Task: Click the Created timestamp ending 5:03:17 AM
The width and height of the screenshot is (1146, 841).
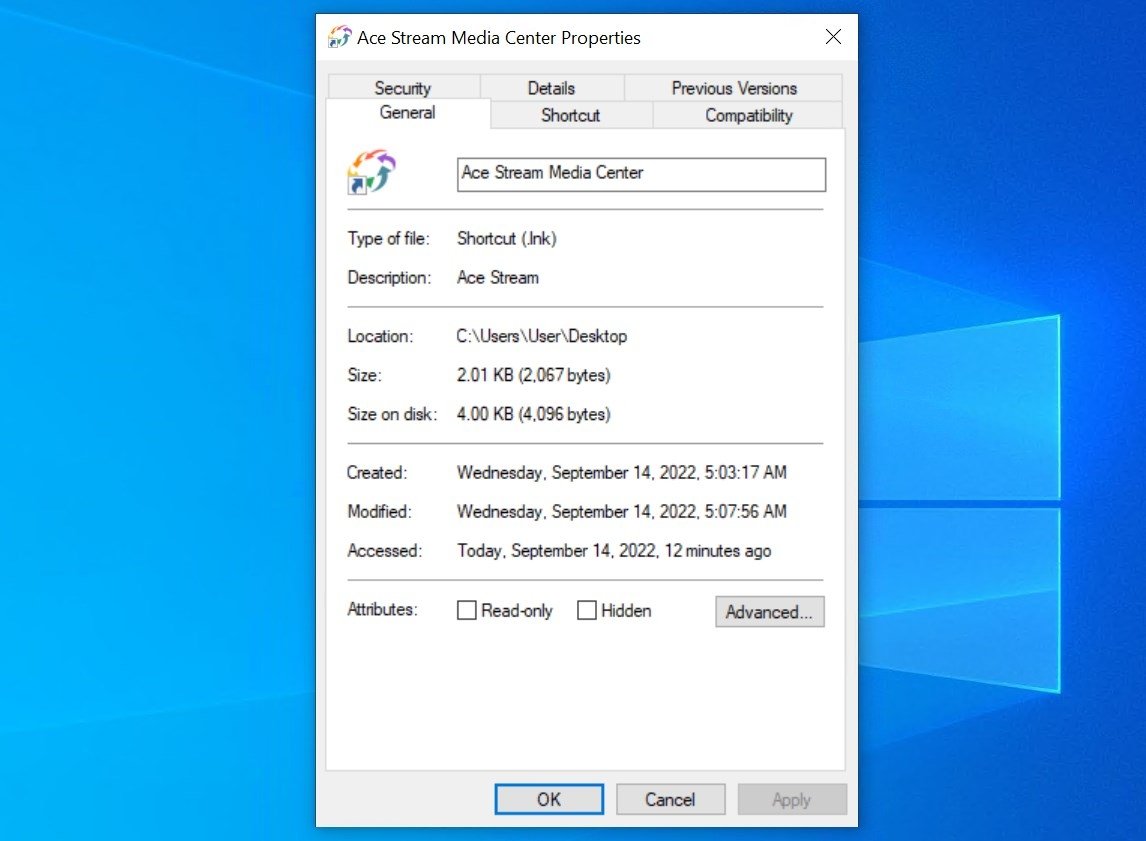Action: [622, 473]
